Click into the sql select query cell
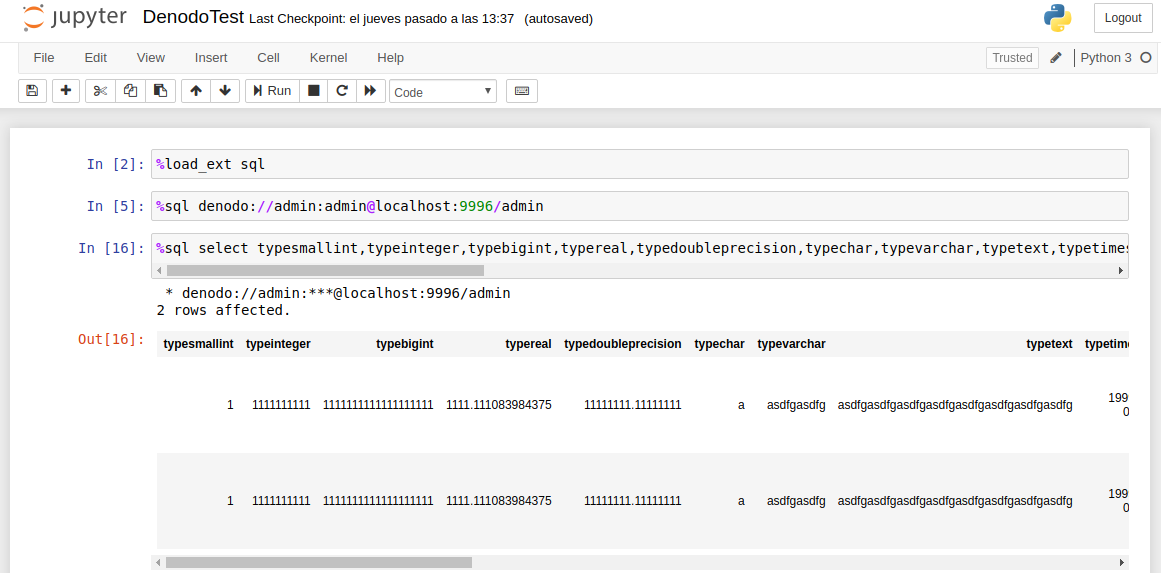Viewport: 1161px width, 573px height. coord(640,248)
